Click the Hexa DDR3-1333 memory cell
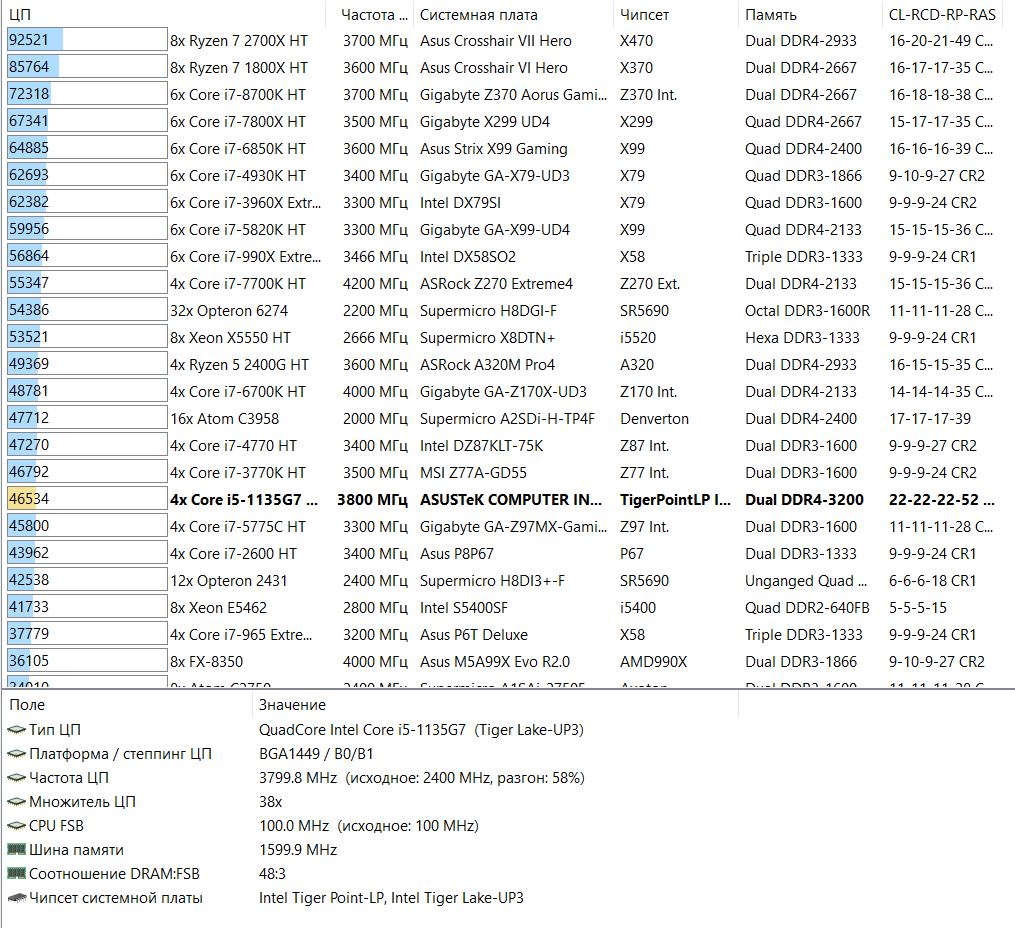Image resolution: width=1015 pixels, height=928 pixels. point(802,338)
